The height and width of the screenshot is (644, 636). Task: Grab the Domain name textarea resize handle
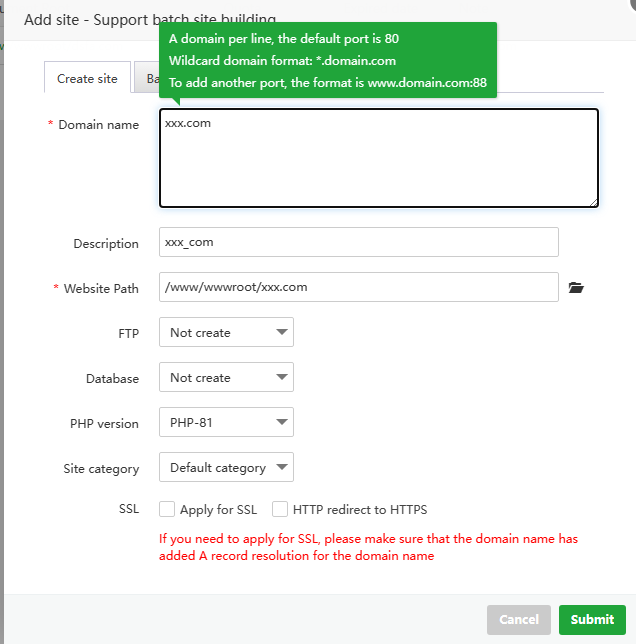[593, 202]
